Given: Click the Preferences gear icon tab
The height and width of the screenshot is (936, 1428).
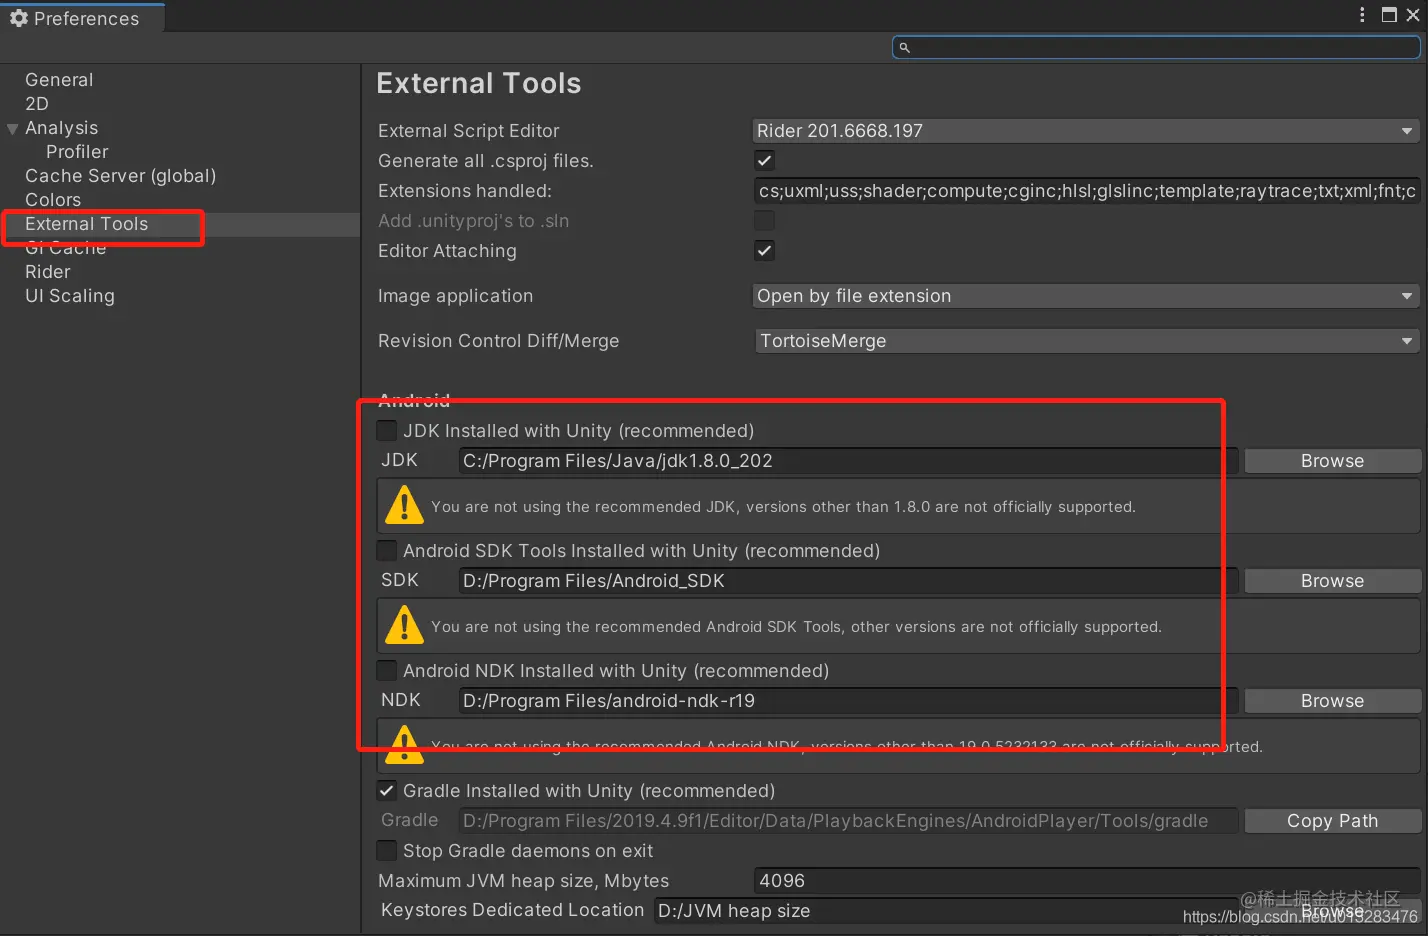Looking at the screenshot, I should [19, 18].
